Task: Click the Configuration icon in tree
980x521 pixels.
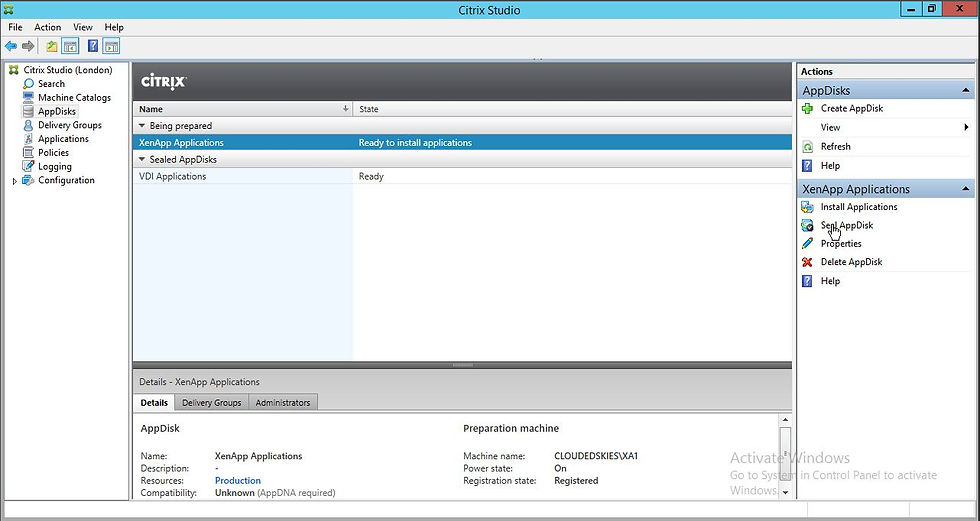Action: (28, 180)
